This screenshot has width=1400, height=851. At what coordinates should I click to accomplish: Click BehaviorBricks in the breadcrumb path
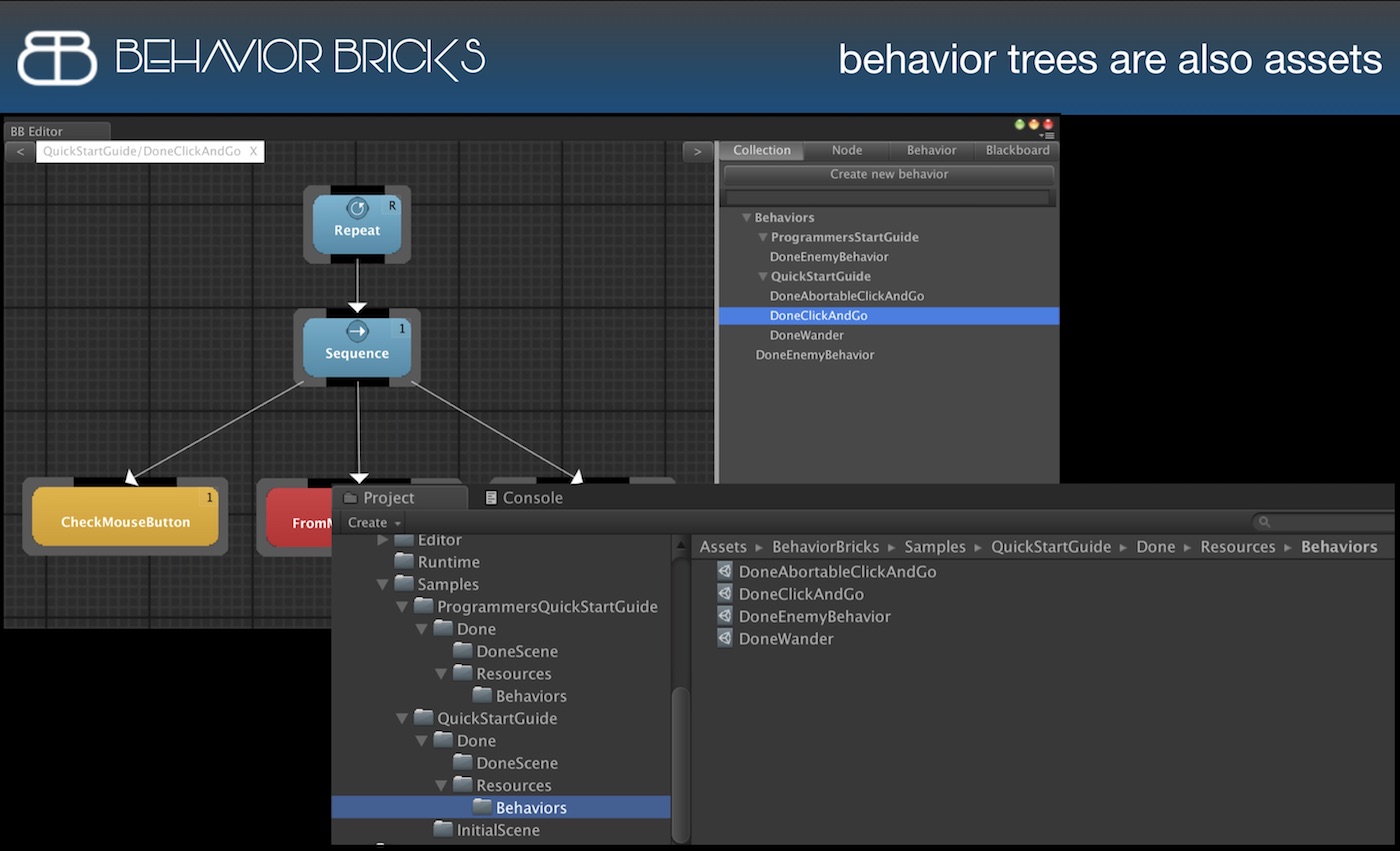pyautogui.click(x=825, y=547)
